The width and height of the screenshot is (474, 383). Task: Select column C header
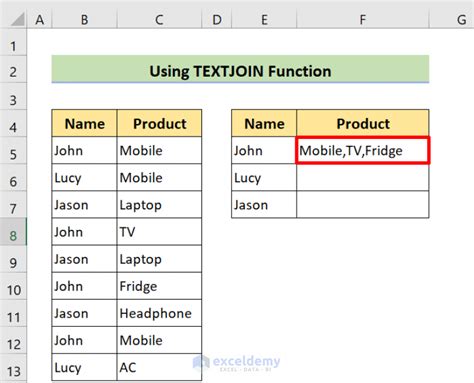click(x=159, y=20)
